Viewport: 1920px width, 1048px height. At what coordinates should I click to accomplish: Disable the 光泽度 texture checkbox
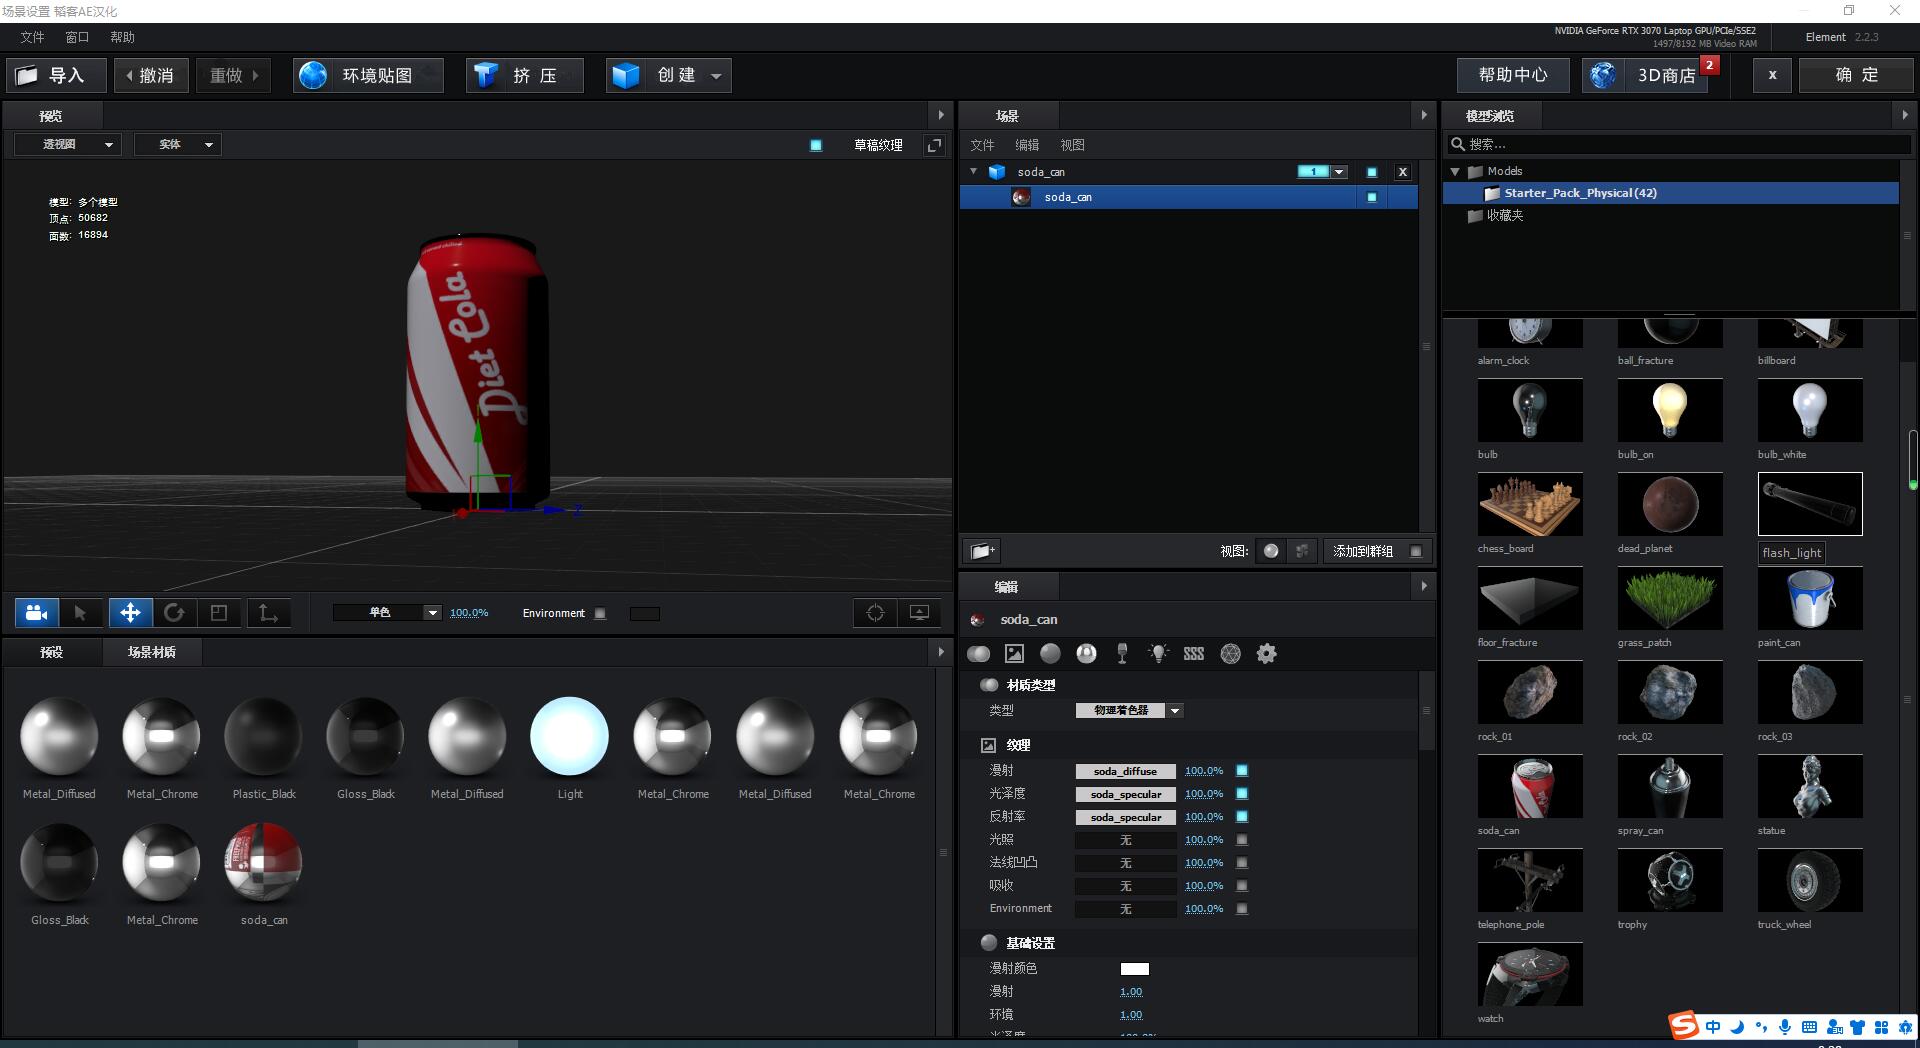1242,794
